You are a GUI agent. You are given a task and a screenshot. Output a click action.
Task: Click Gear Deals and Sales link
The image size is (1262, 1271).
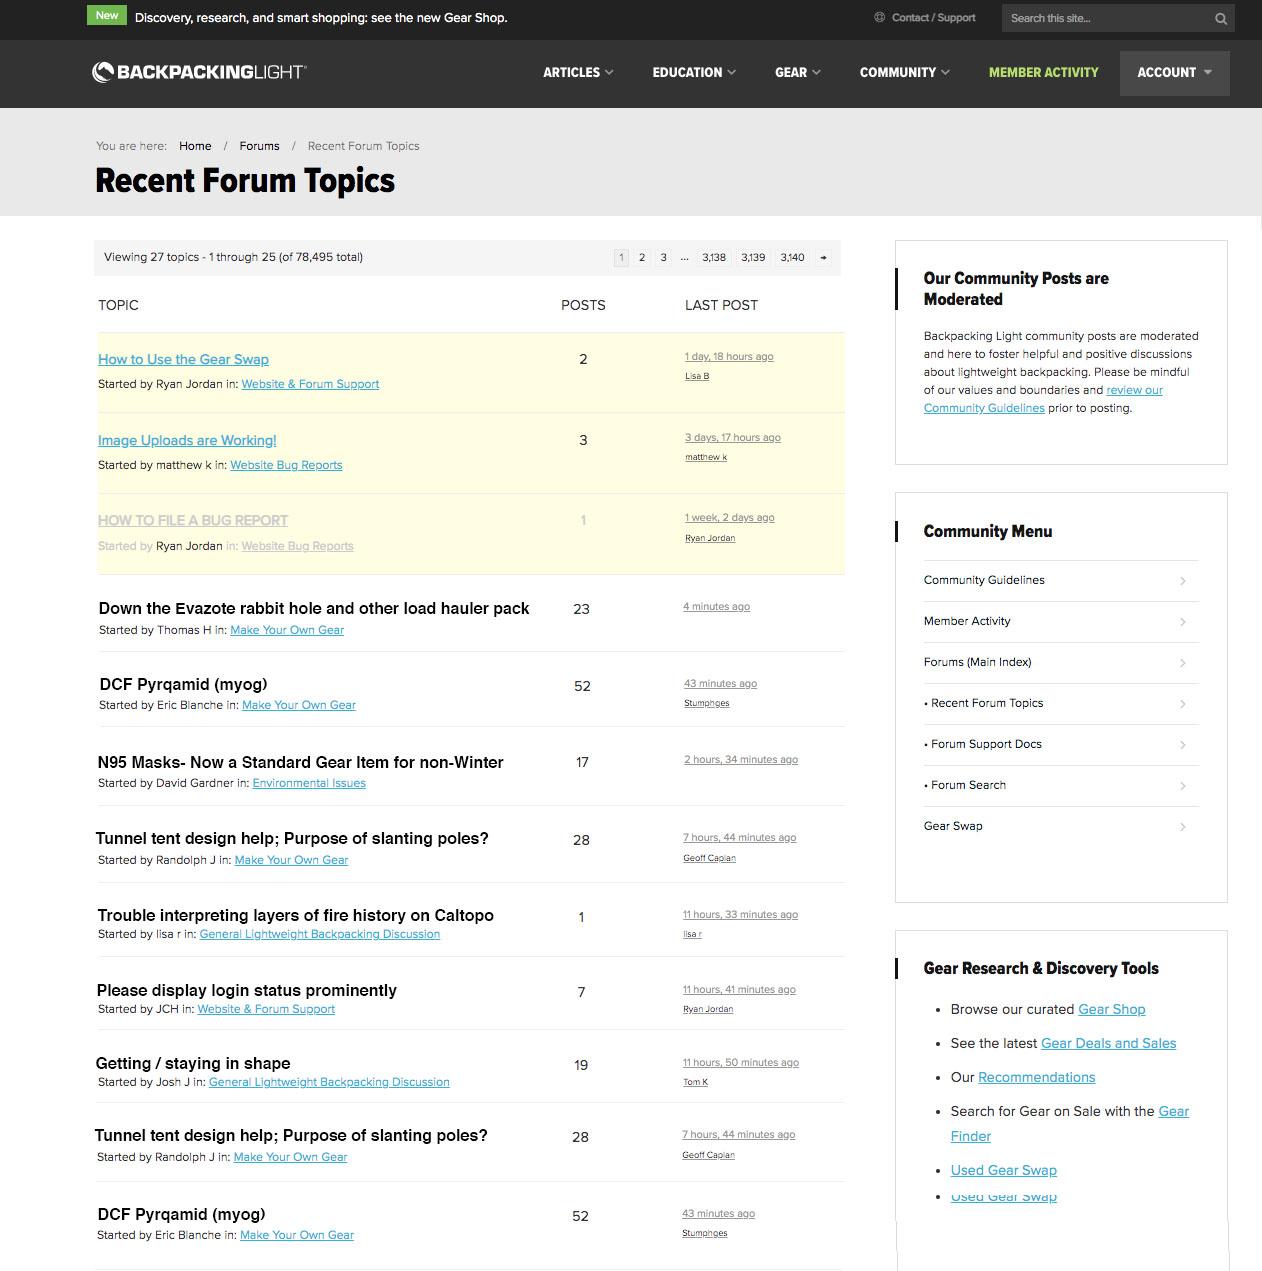(x=1109, y=1043)
